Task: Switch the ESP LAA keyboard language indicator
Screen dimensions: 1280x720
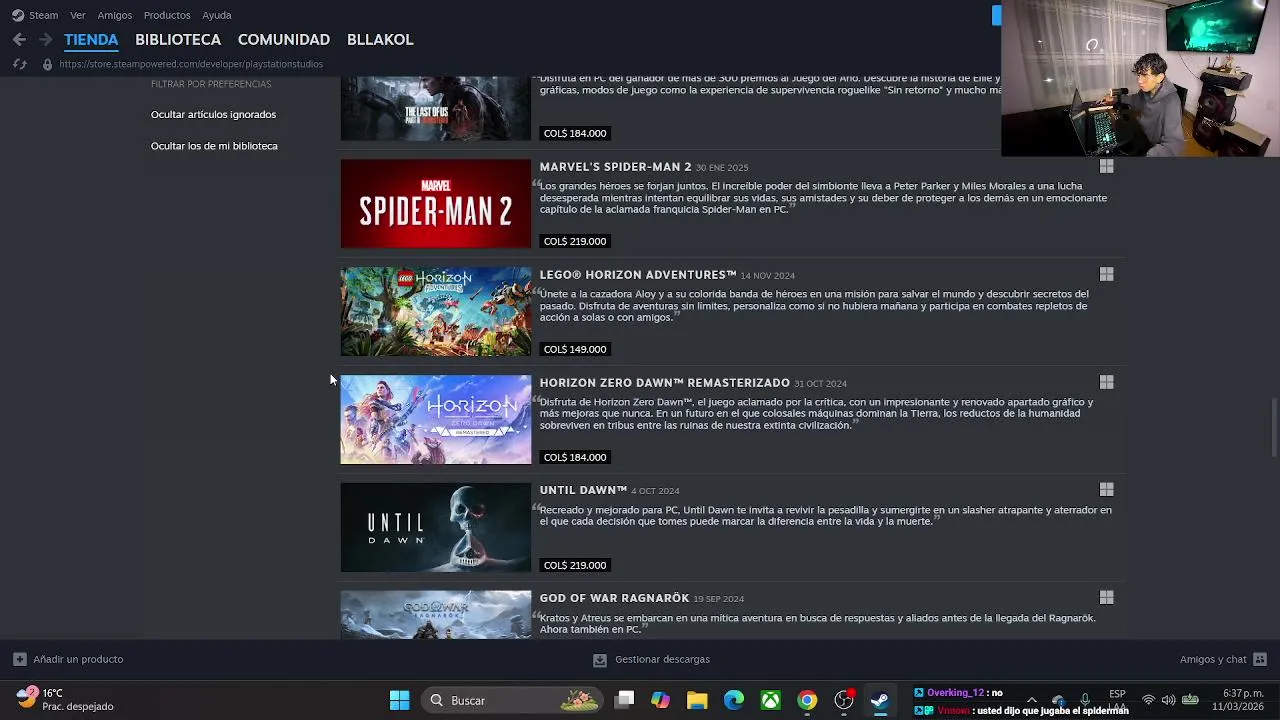Action: tap(1117, 699)
